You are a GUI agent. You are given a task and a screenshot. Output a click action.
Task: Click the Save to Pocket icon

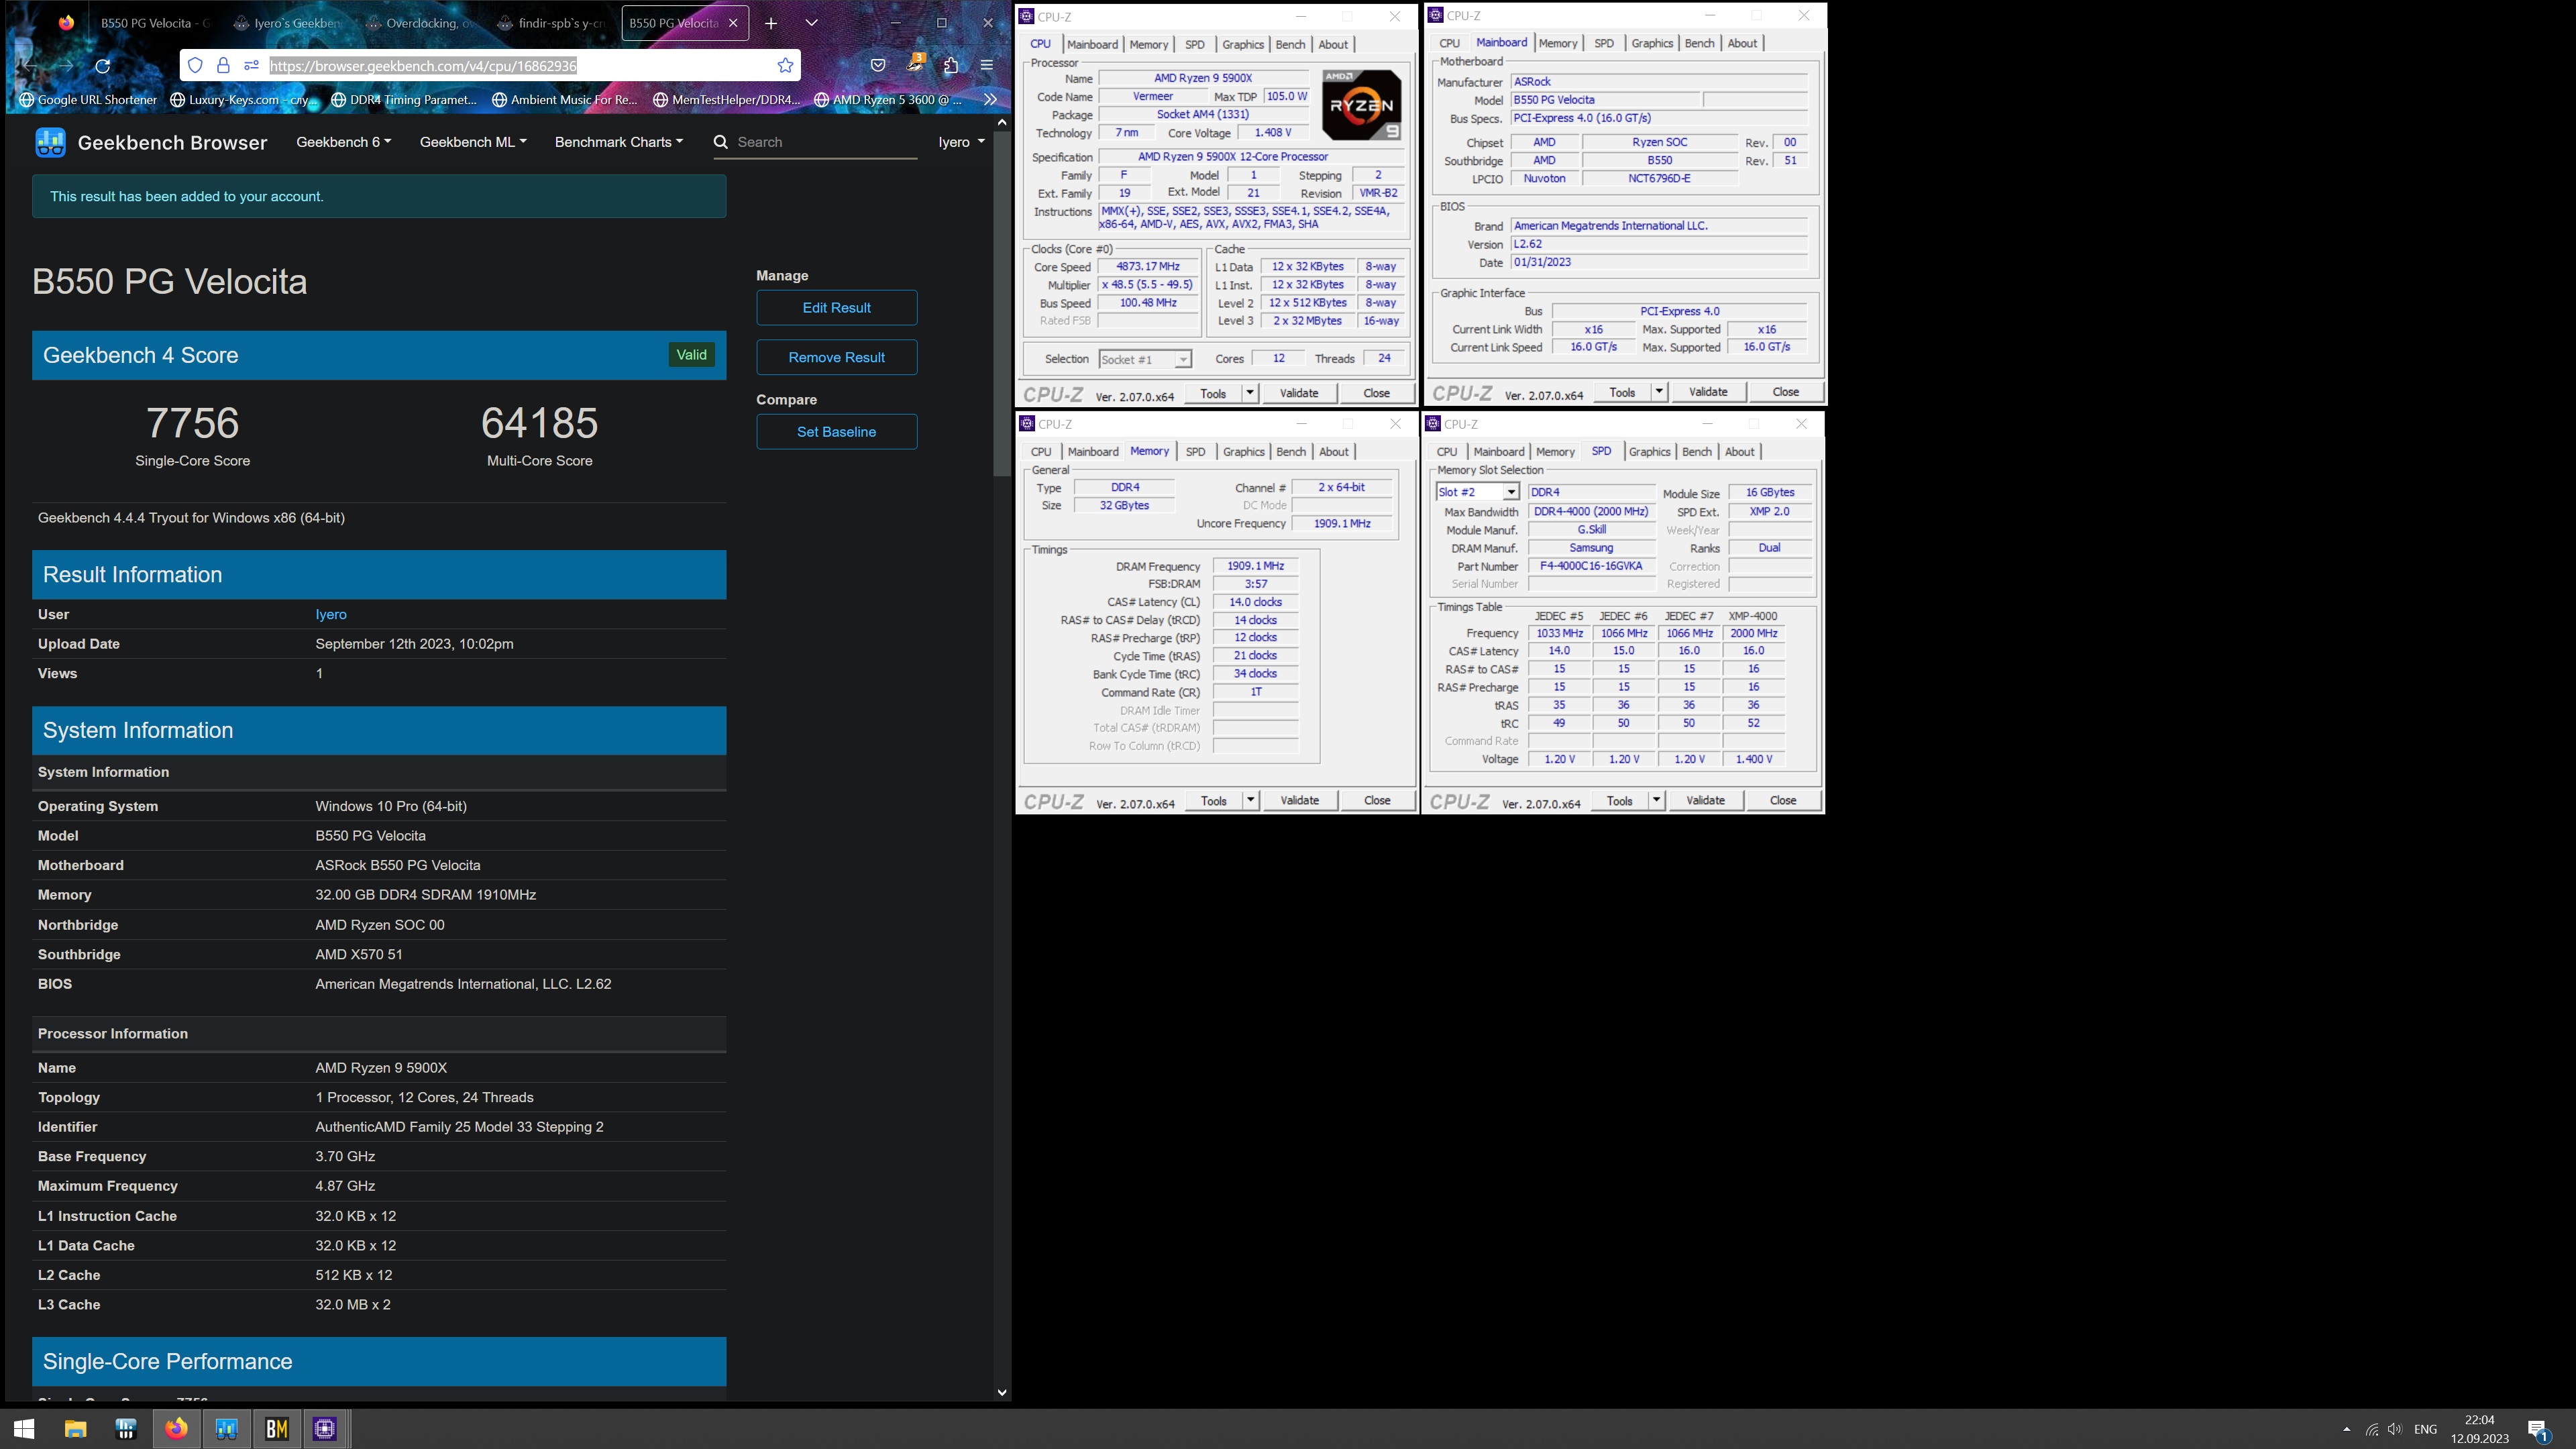pyautogui.click(x=877, y=66)
